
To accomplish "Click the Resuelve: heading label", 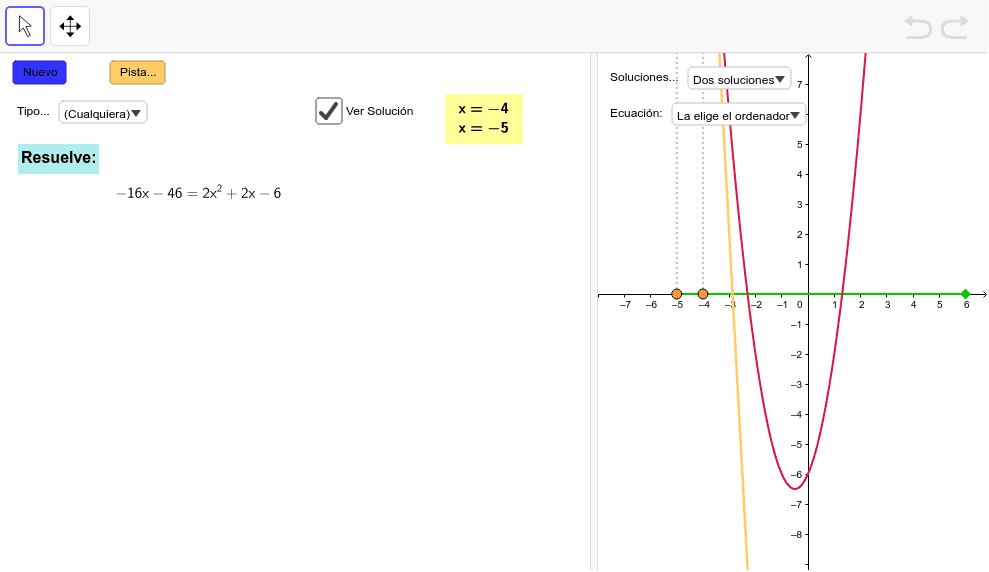I will (x=59, y=158).
